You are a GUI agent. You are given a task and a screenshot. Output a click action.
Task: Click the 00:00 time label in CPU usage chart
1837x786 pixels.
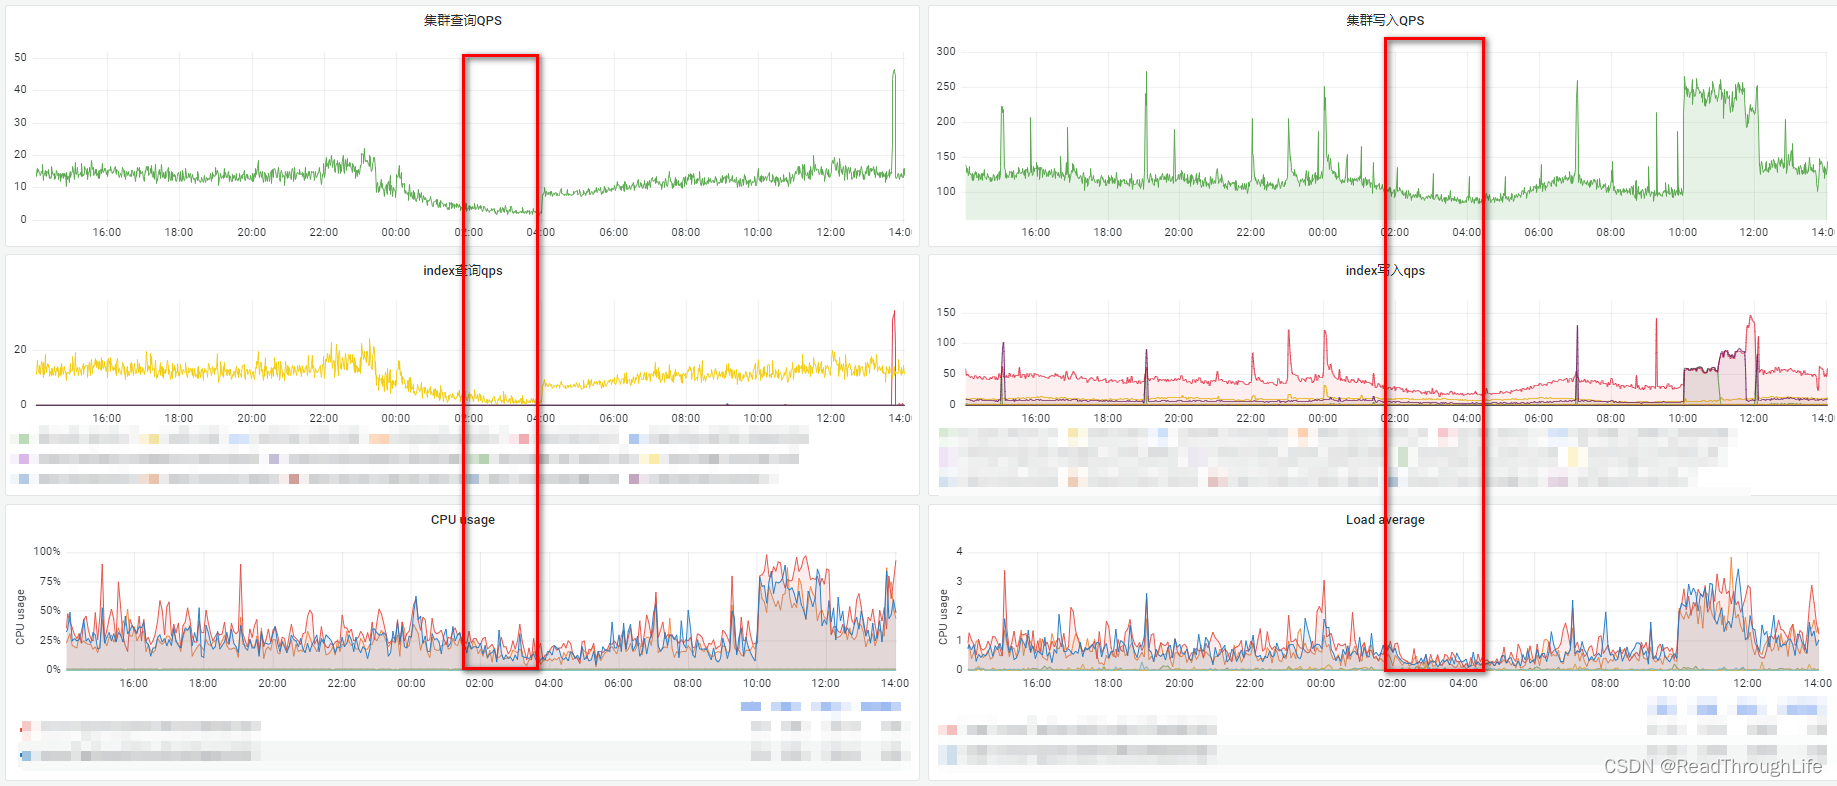(x=411, y=683)
